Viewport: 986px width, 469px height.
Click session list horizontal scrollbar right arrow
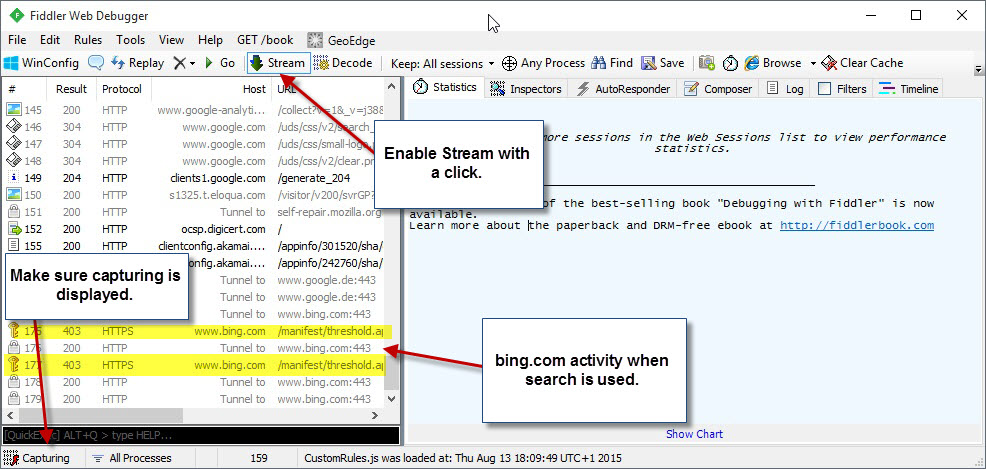(x=374, y=416)
